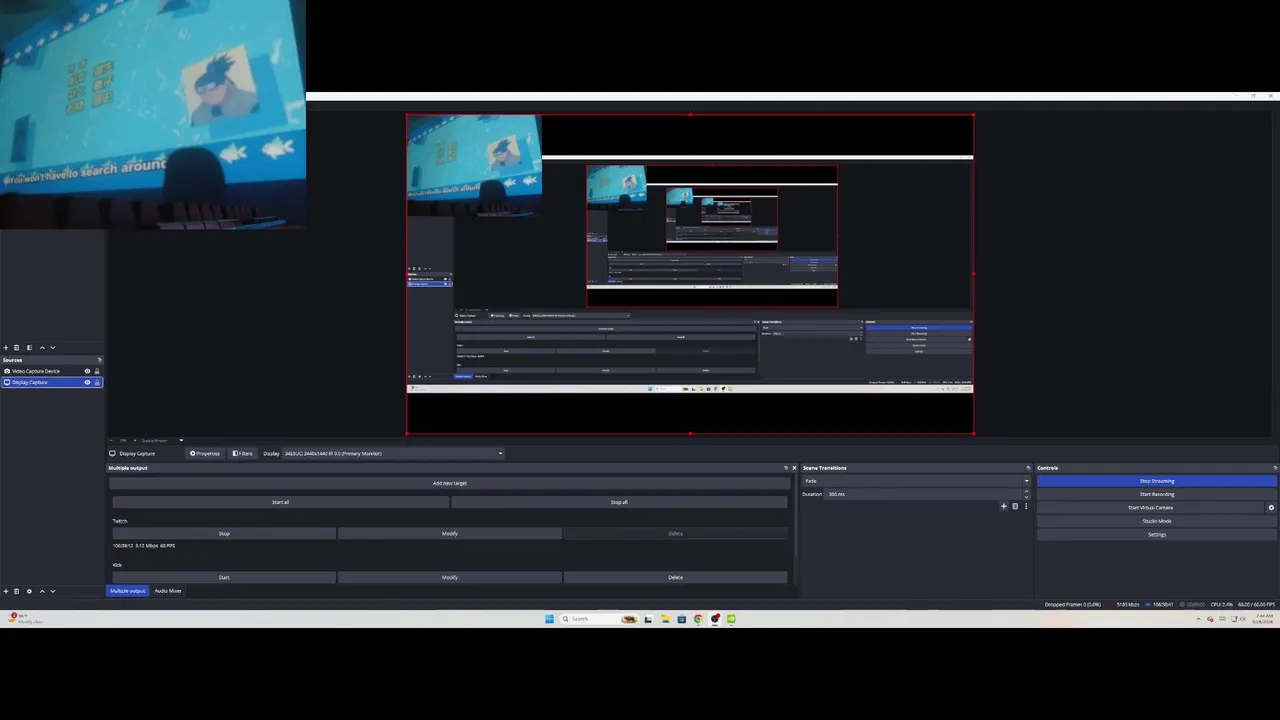
Task: Start the Kick output
Action: tap(224, 577)
